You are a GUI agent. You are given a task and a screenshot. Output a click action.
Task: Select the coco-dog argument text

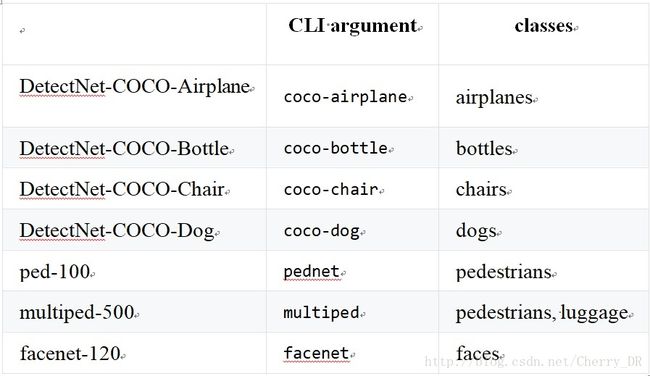tap(322, 231)
